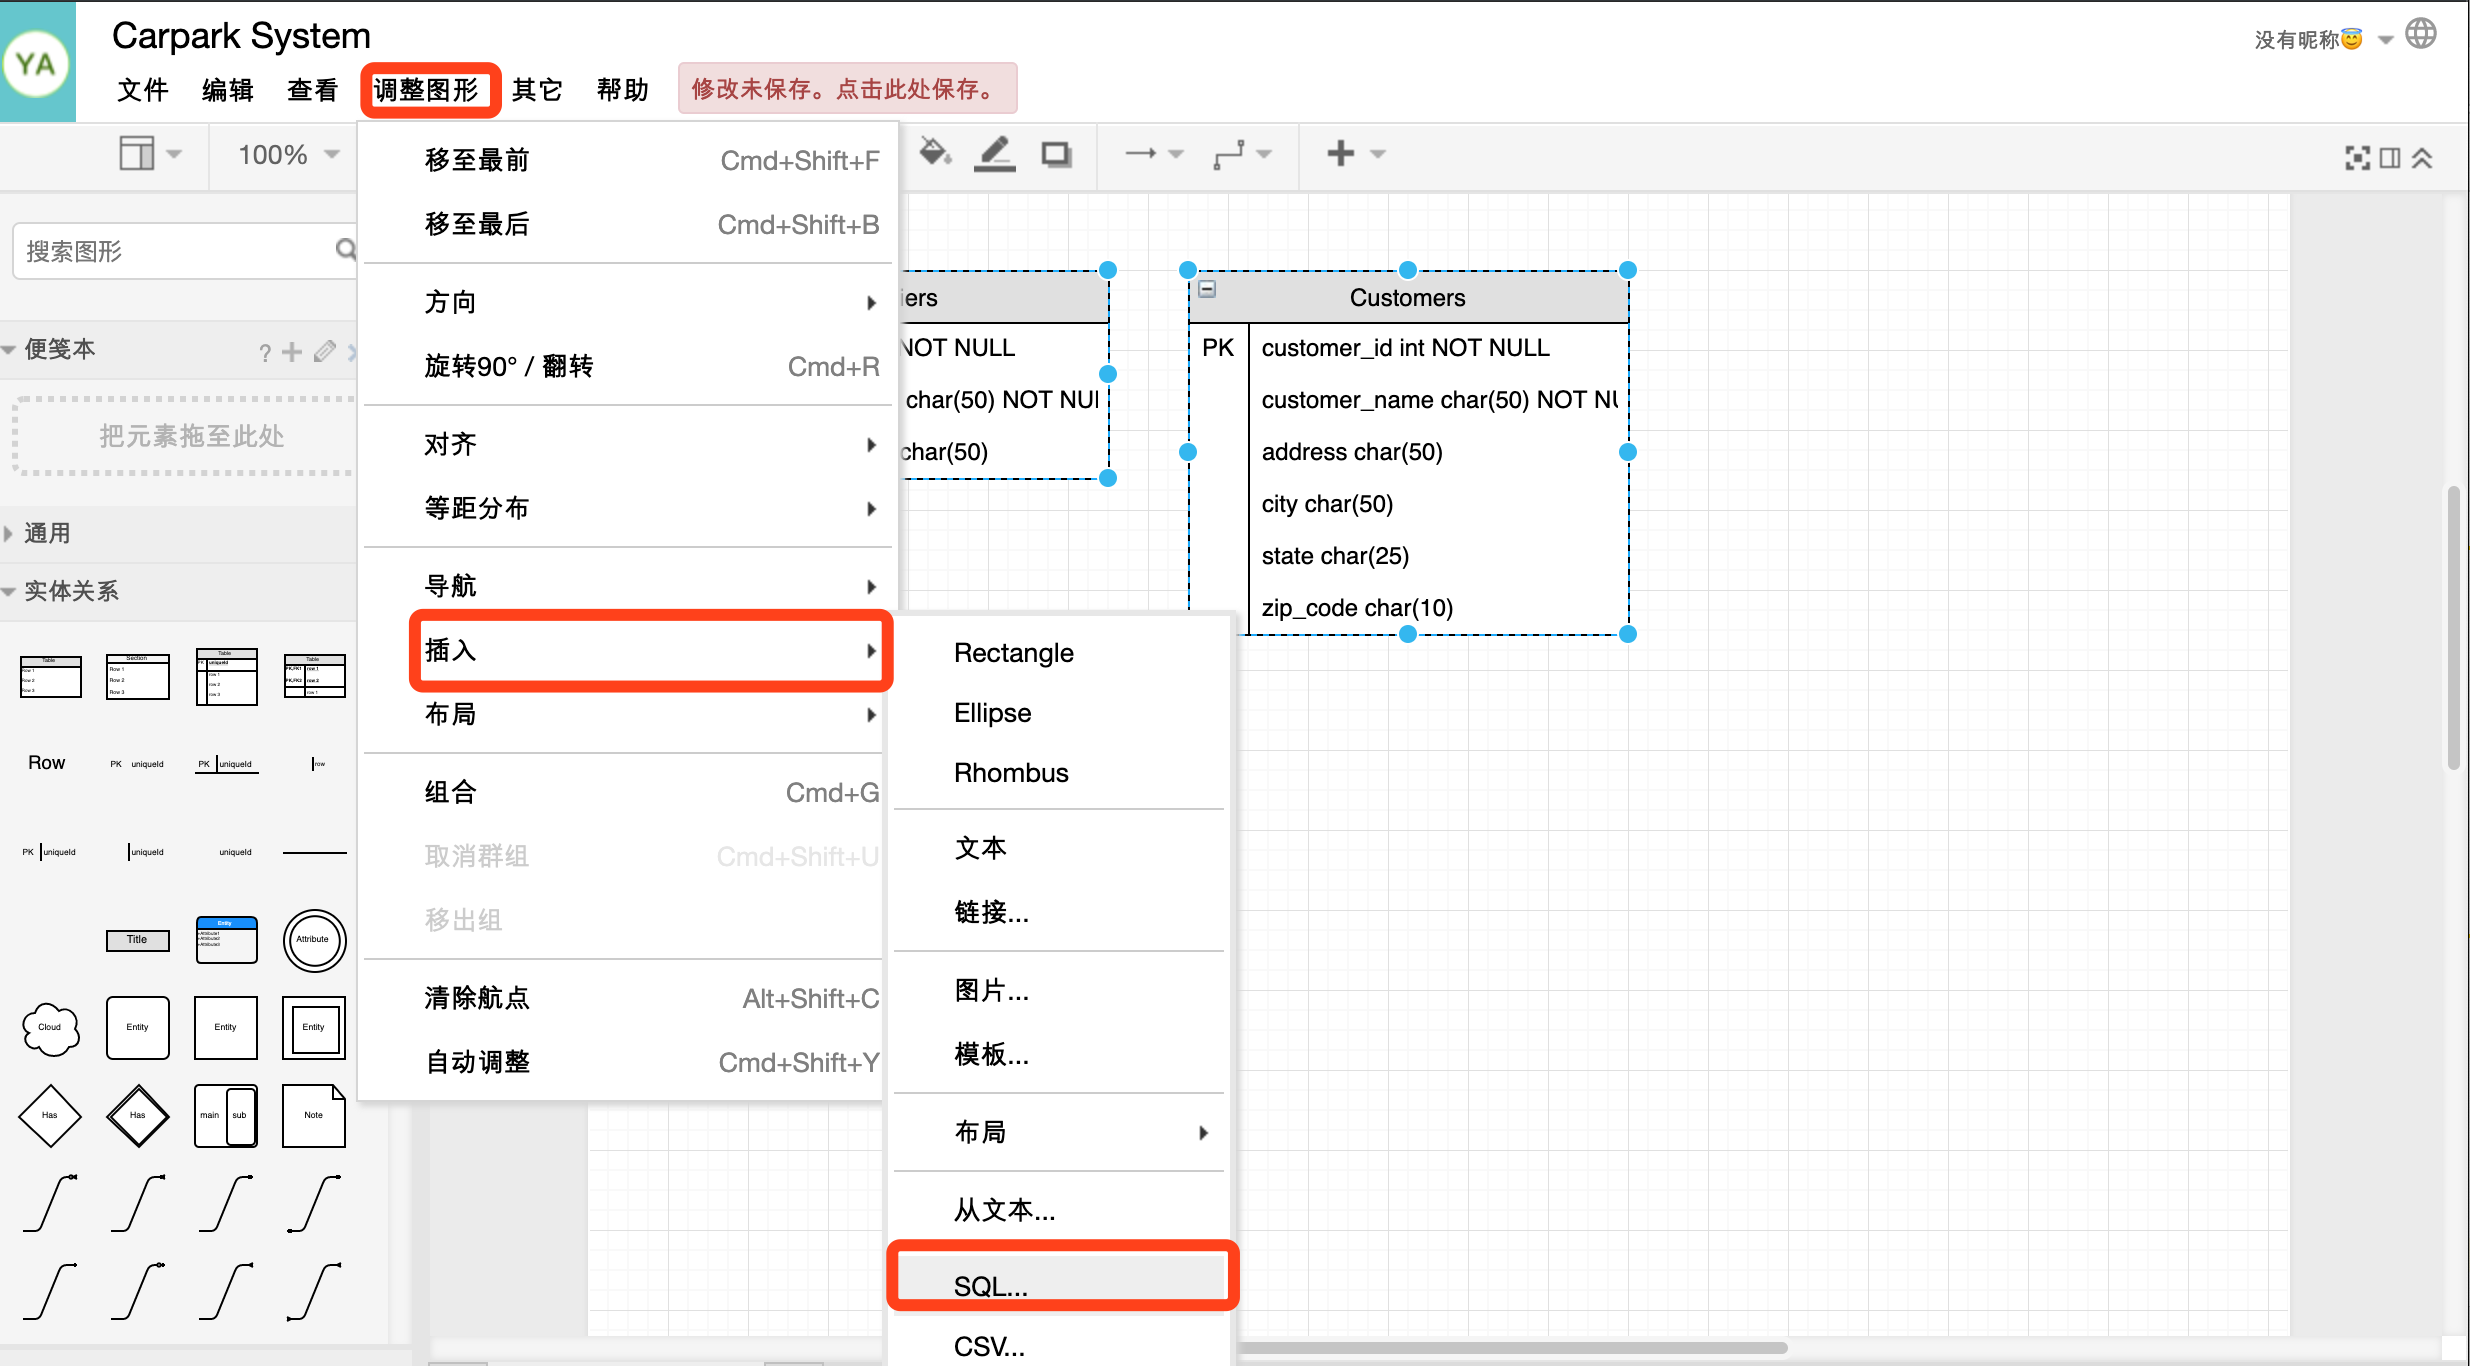Image resolution: width=2470 pixels, height=1366 pixels.
Task: Collapse the 实体关系 shape category
Action: point(70,591)
